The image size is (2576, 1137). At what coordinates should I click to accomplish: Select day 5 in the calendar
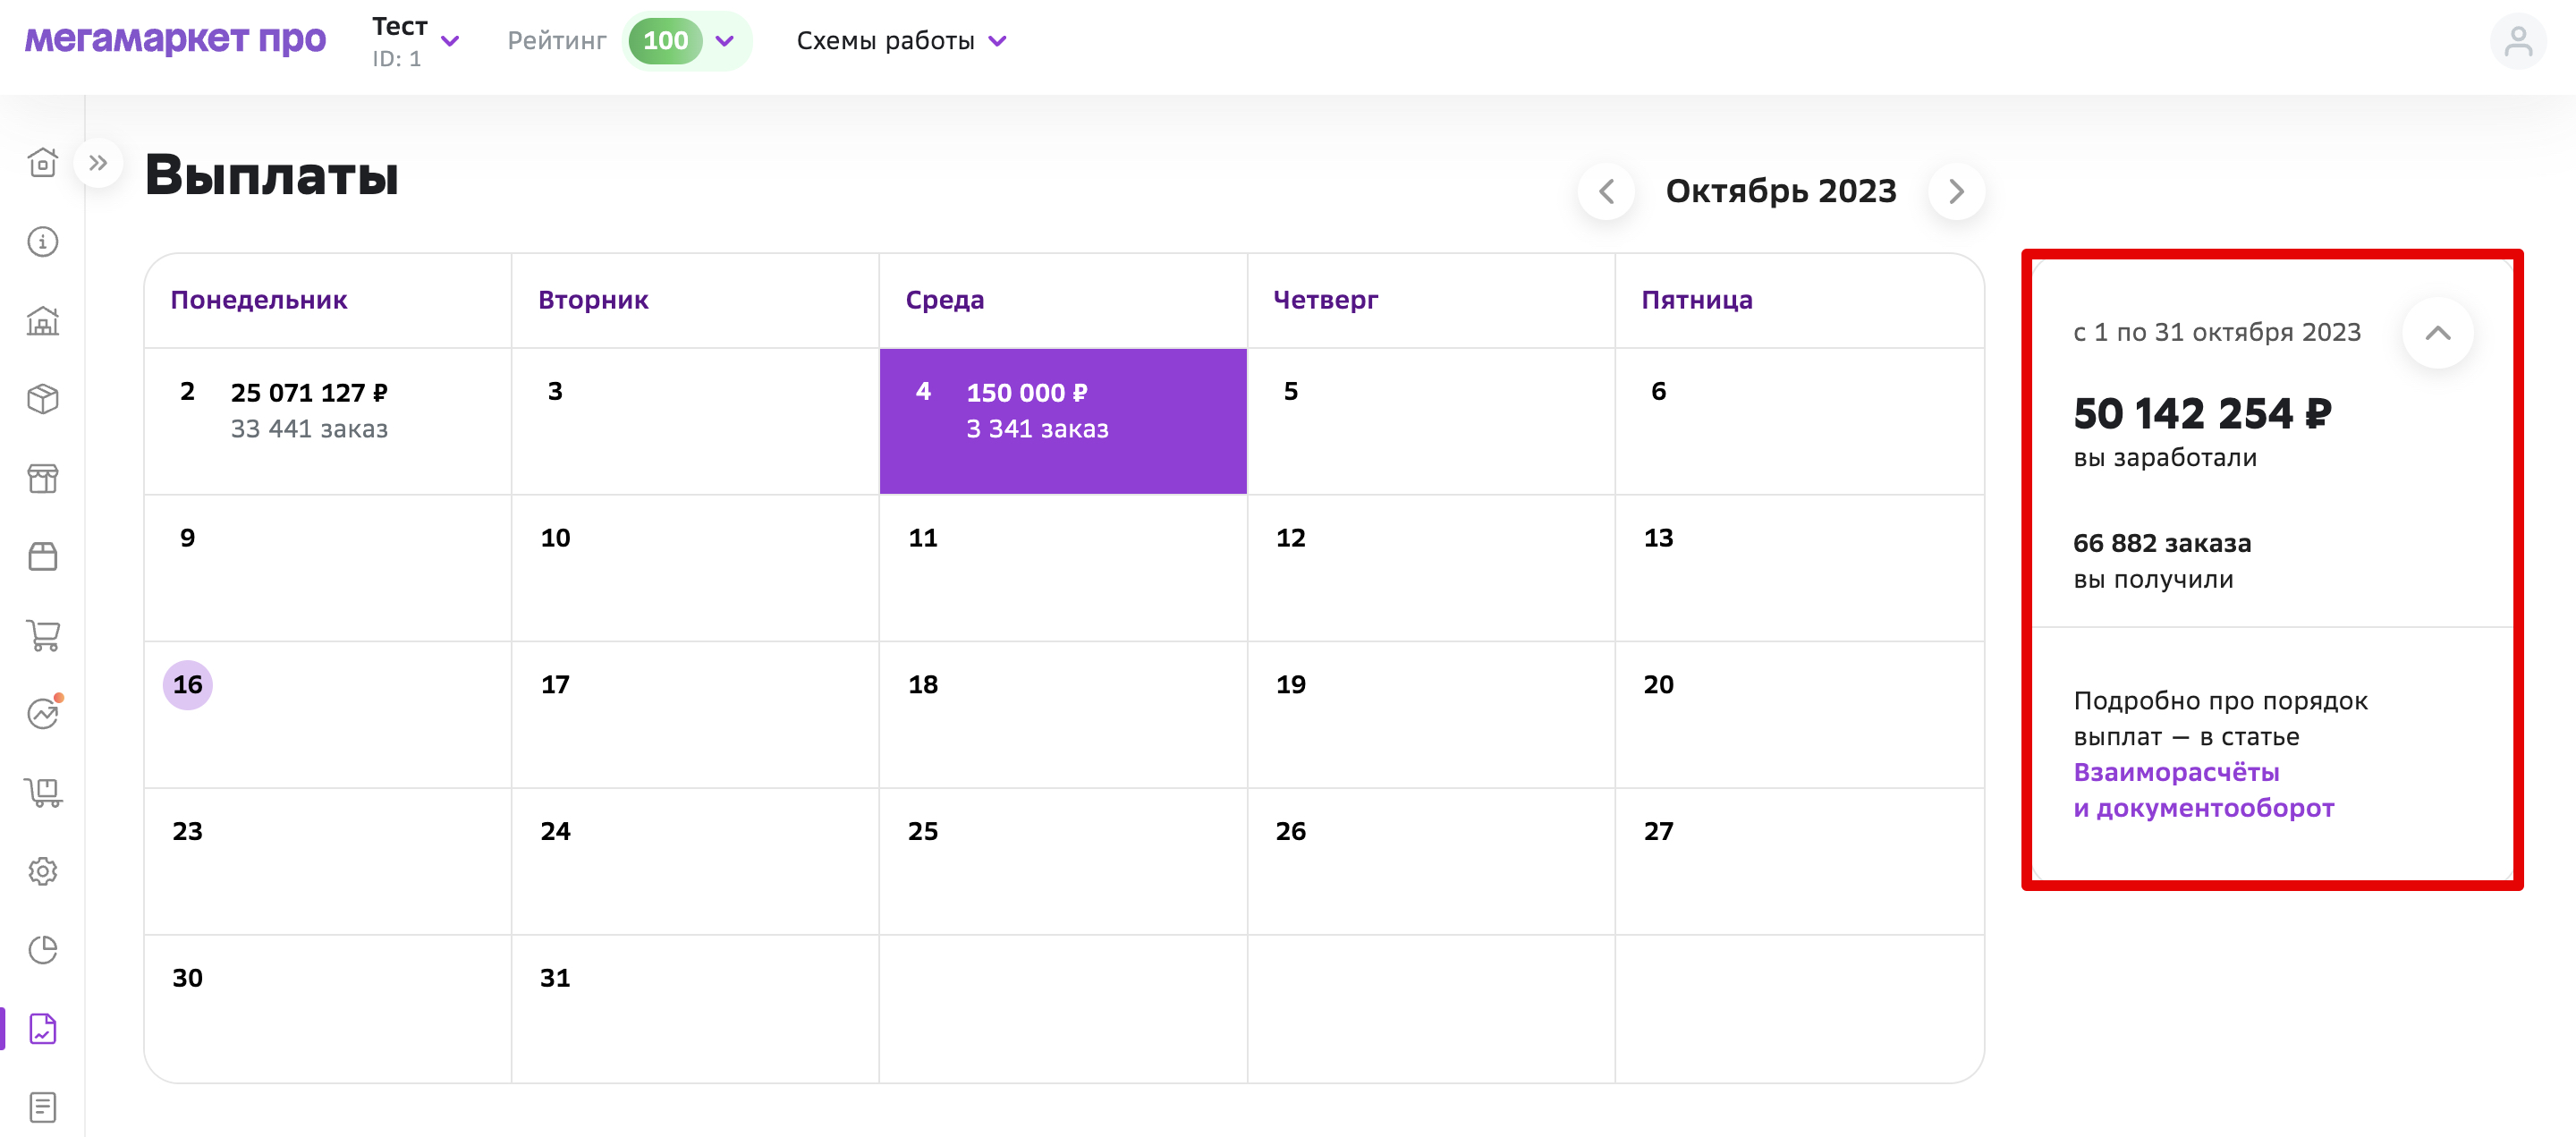[1431, 421]
